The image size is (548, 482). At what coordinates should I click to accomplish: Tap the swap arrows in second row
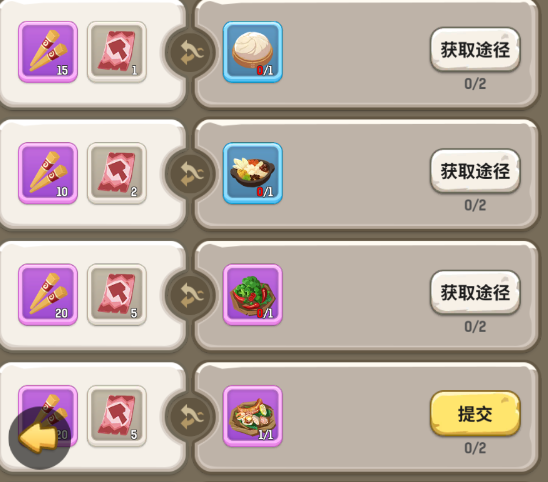(x=191, y=173)
